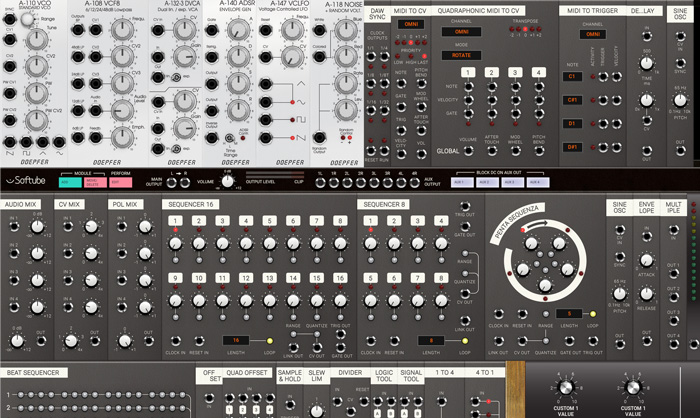Click the A-147 VCLFO triangle wave output jack

pyautogui.click(x=266, y=84)
